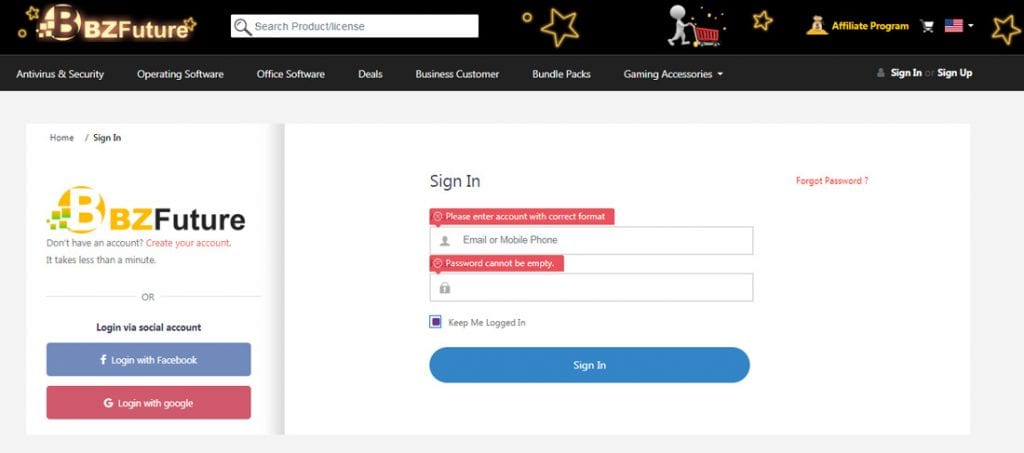Click the Affiliate Program money bag icon
Screen dimensions: 1024x453
coord(817,25)
